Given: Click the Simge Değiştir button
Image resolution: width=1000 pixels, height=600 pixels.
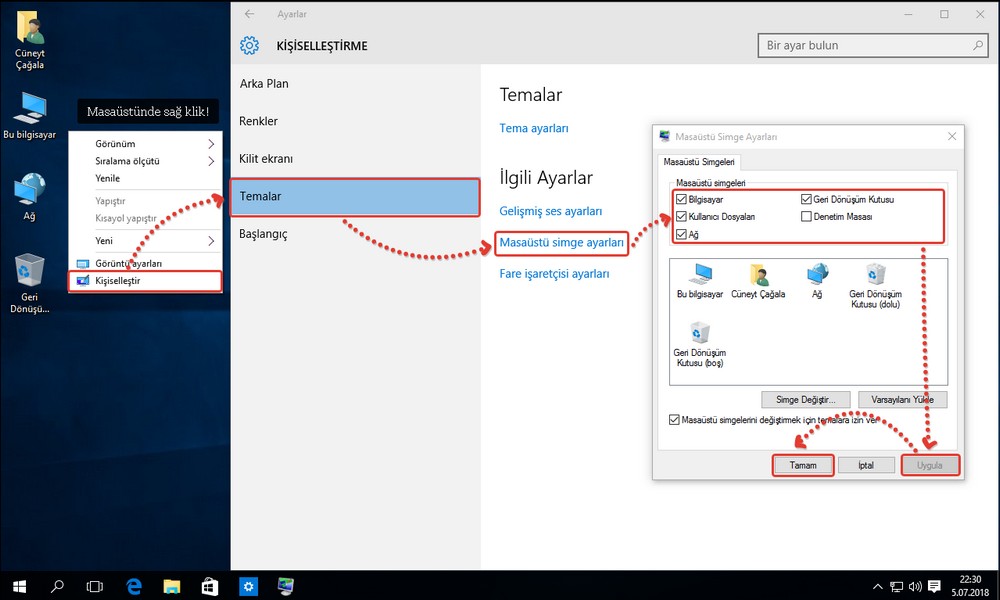Looking at the screenshot, I should coord(805,400).
